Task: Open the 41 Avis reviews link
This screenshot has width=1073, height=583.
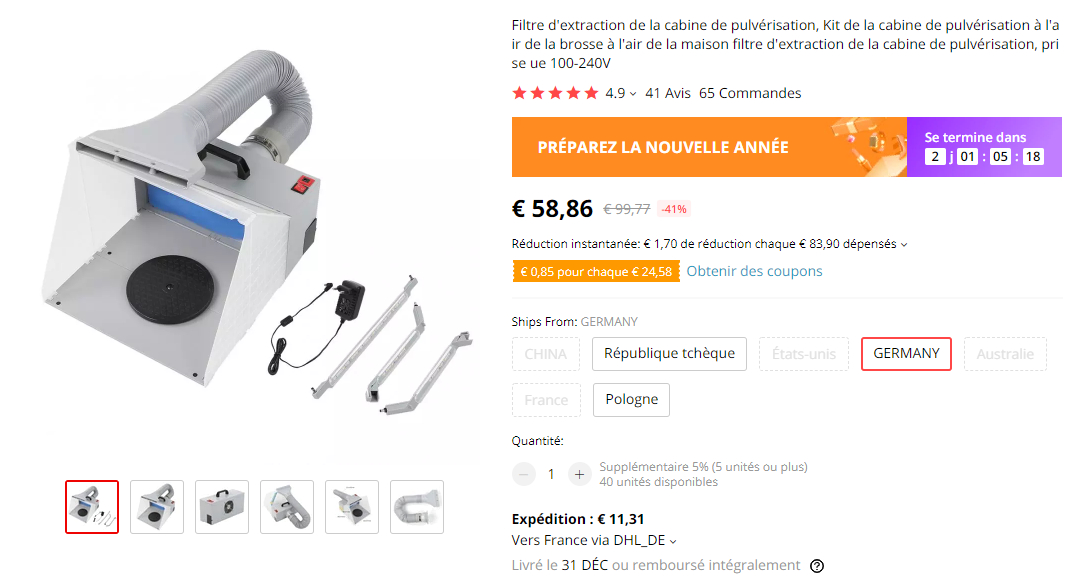Action: (x=668, y=93)
